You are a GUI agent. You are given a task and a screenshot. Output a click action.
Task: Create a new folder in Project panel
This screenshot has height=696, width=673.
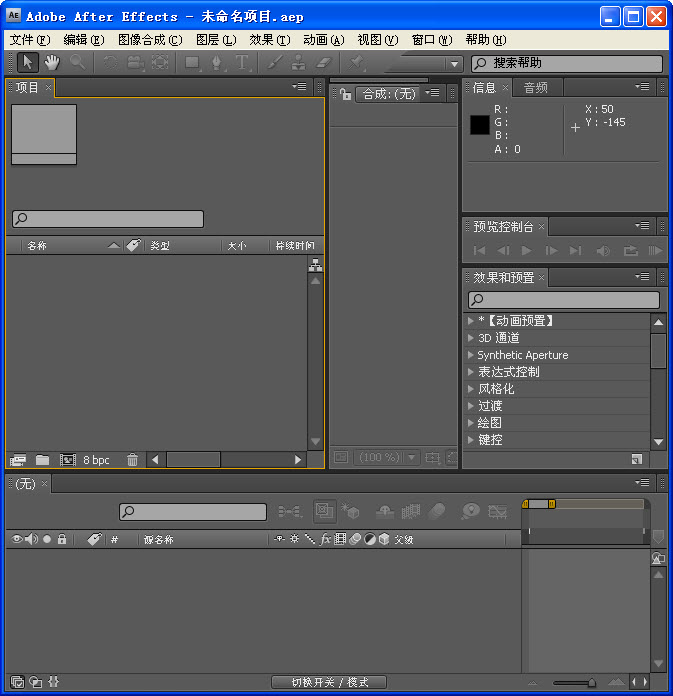click(x=42, y=460)
